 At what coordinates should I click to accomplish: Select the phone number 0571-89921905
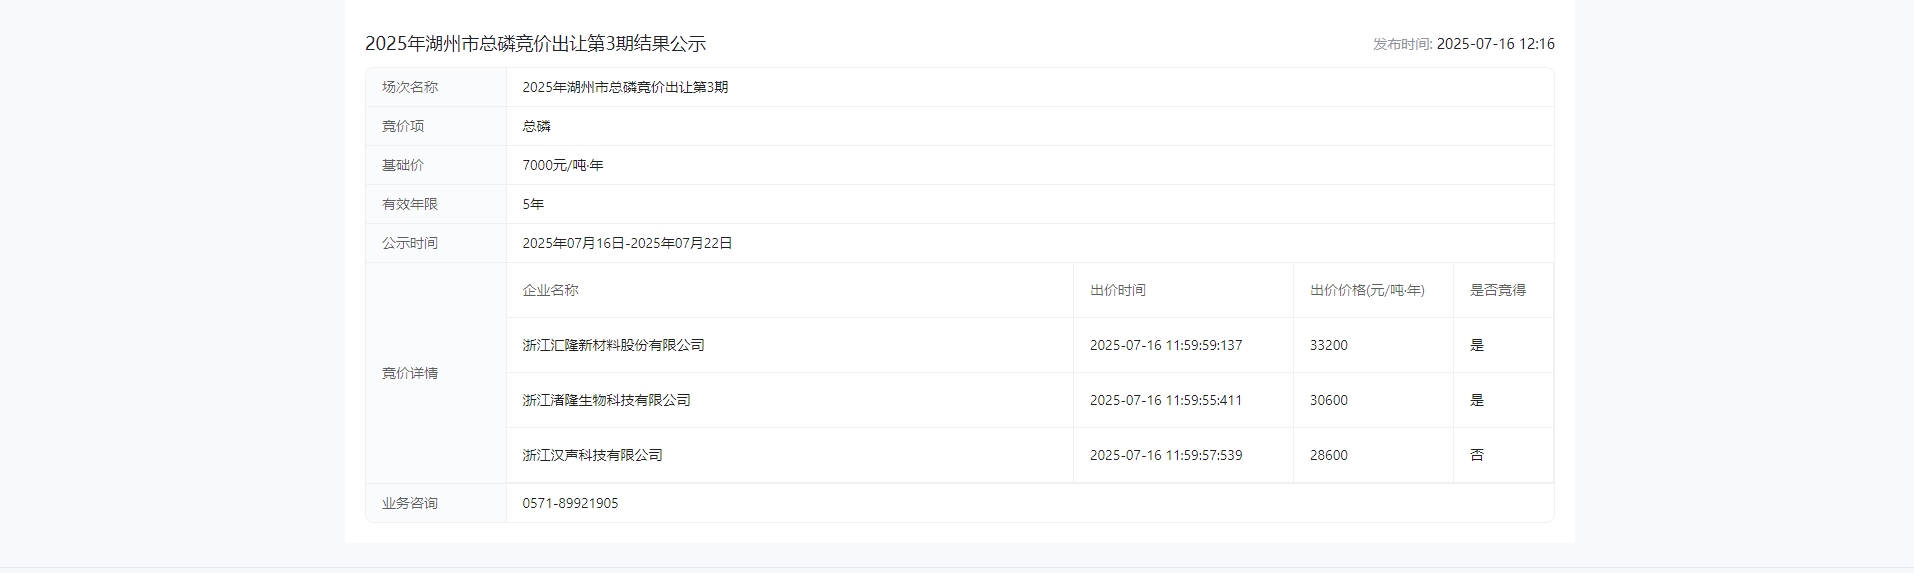570,503
